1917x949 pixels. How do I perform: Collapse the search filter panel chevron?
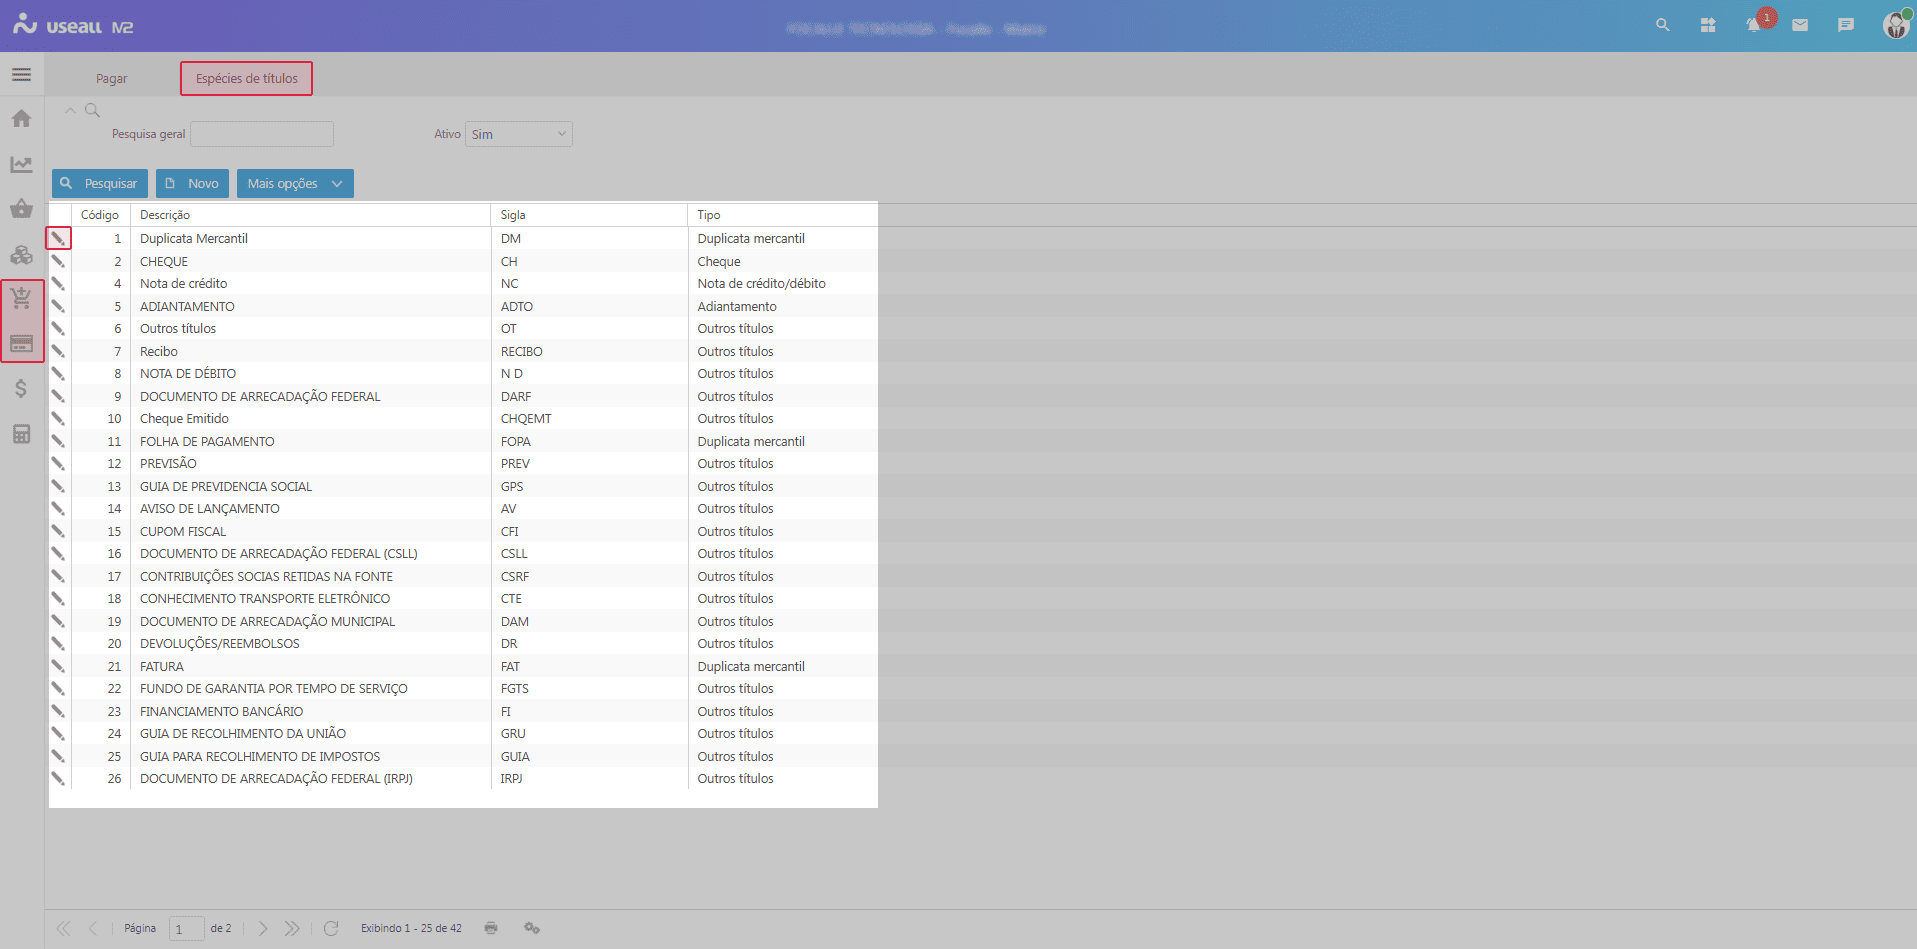click(x=70, y=110)
